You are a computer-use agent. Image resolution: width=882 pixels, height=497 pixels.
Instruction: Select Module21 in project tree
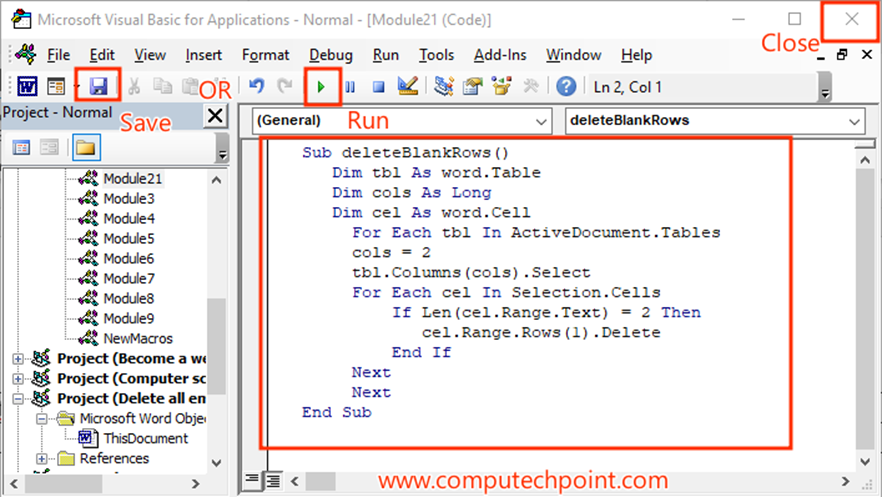tap(133, 179)
